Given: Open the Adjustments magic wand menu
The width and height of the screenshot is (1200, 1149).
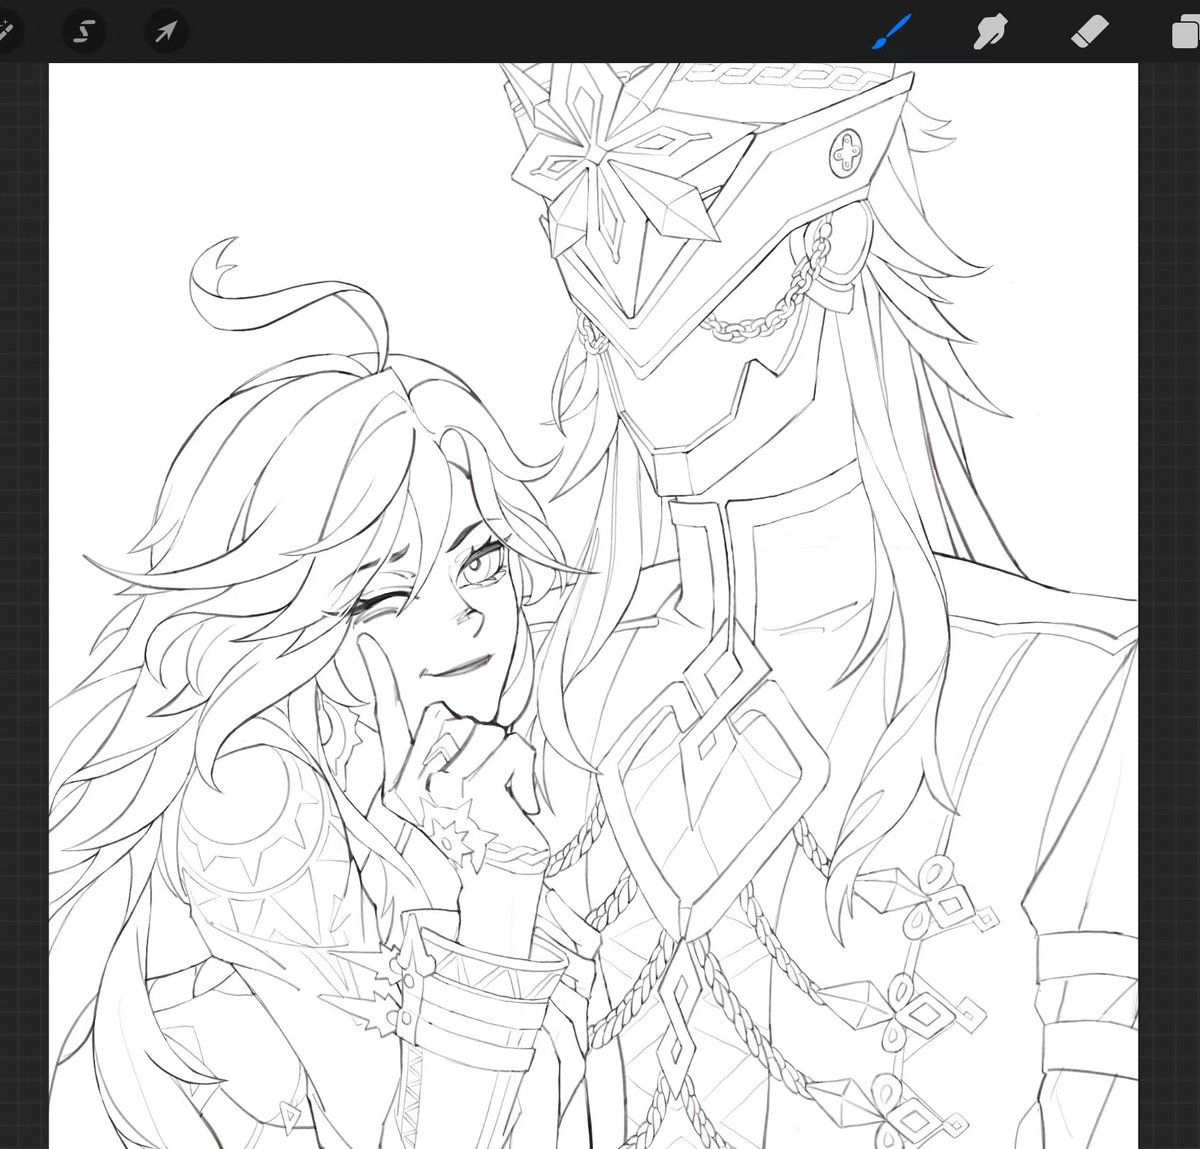Looking at the screenshot, I should [x=8, y=32].
